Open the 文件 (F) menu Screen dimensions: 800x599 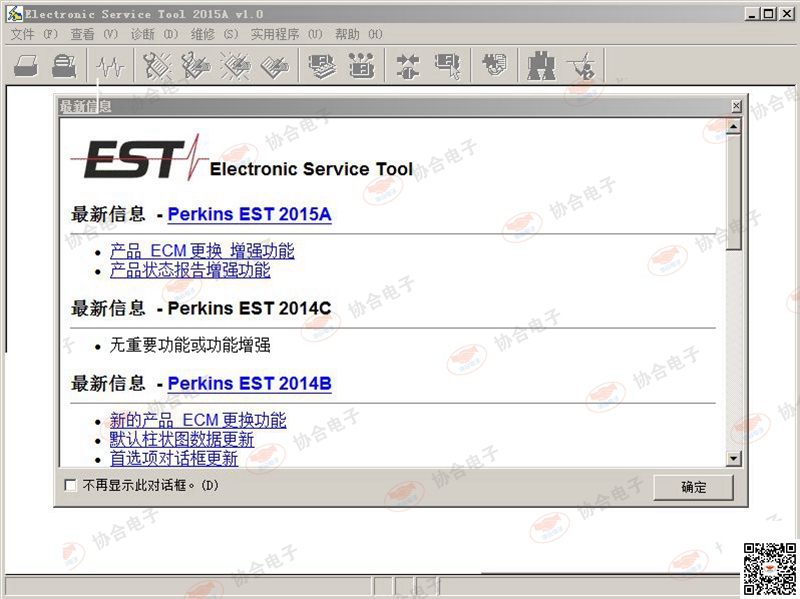coord(34,34)
